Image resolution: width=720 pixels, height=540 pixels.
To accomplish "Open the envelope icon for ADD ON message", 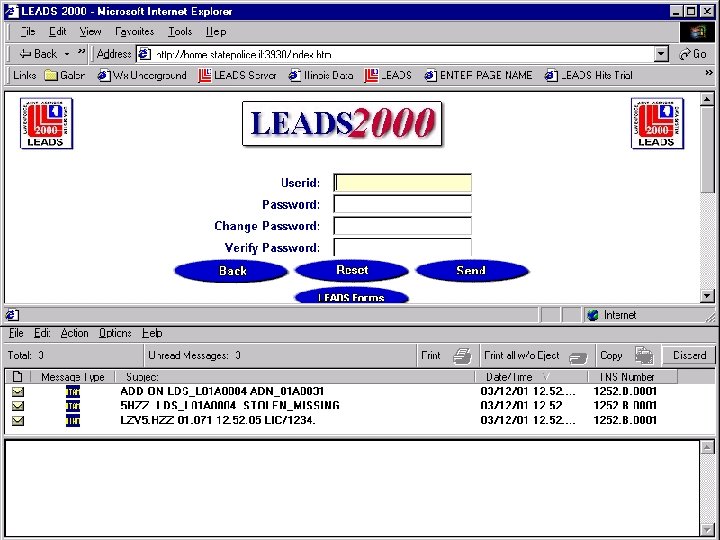I will pyautogui.click(x=18, y=392).
